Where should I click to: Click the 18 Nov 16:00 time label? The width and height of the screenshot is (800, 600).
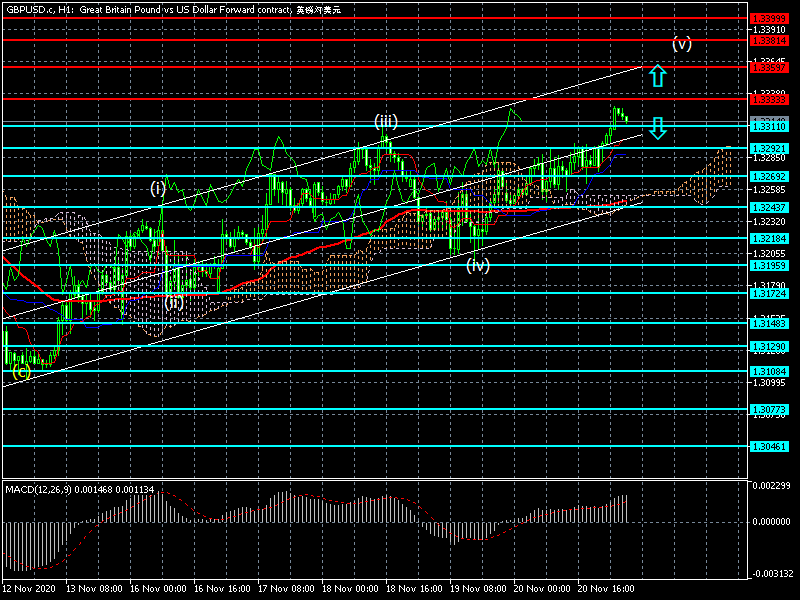tap(414, 588)
